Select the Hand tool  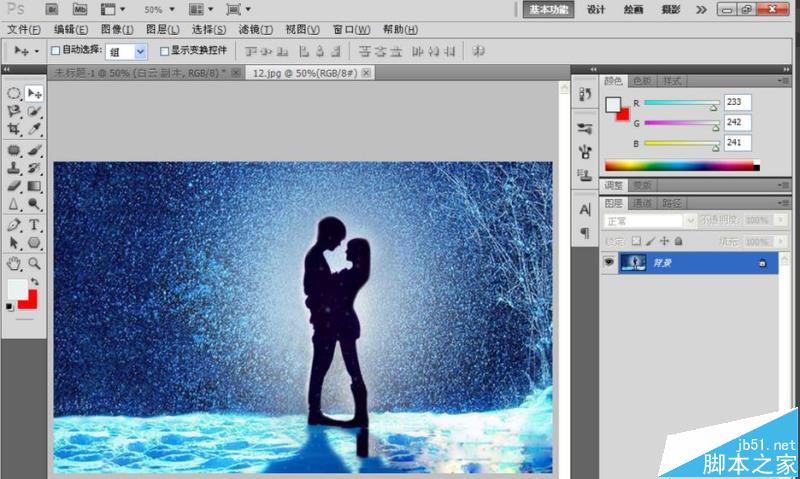[14, 263]
